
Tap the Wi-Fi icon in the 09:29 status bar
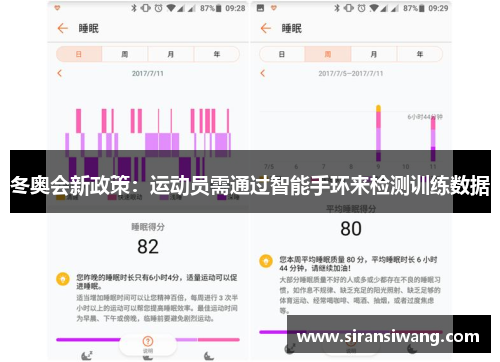pyautogui.click(x=374, y=8)
